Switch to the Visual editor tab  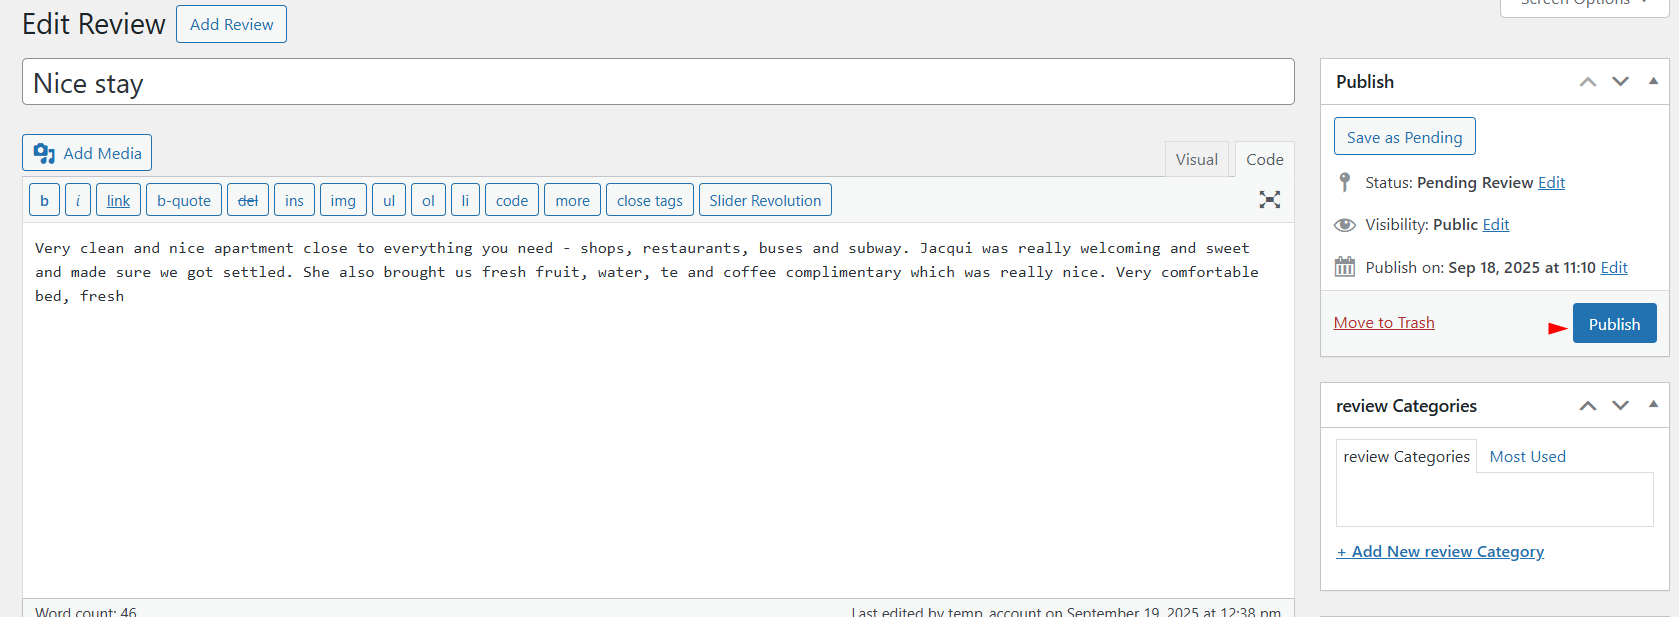pos(1196,159)
